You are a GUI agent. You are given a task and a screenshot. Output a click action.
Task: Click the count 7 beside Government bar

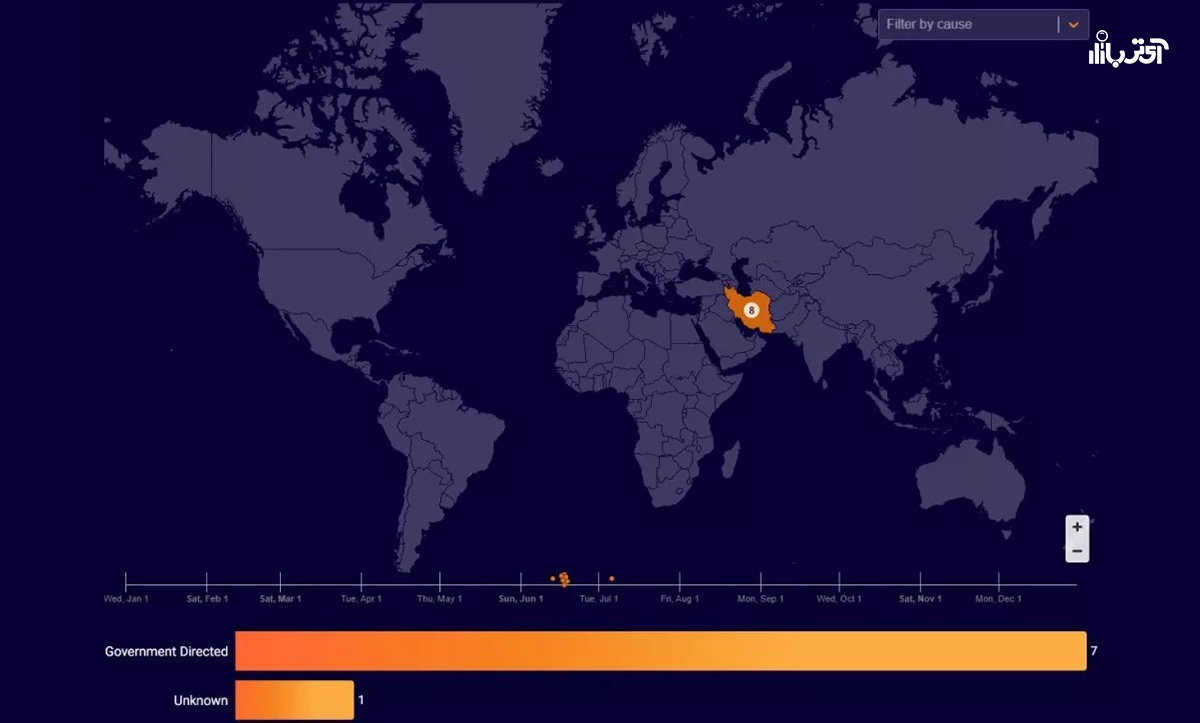point(1094,651)
